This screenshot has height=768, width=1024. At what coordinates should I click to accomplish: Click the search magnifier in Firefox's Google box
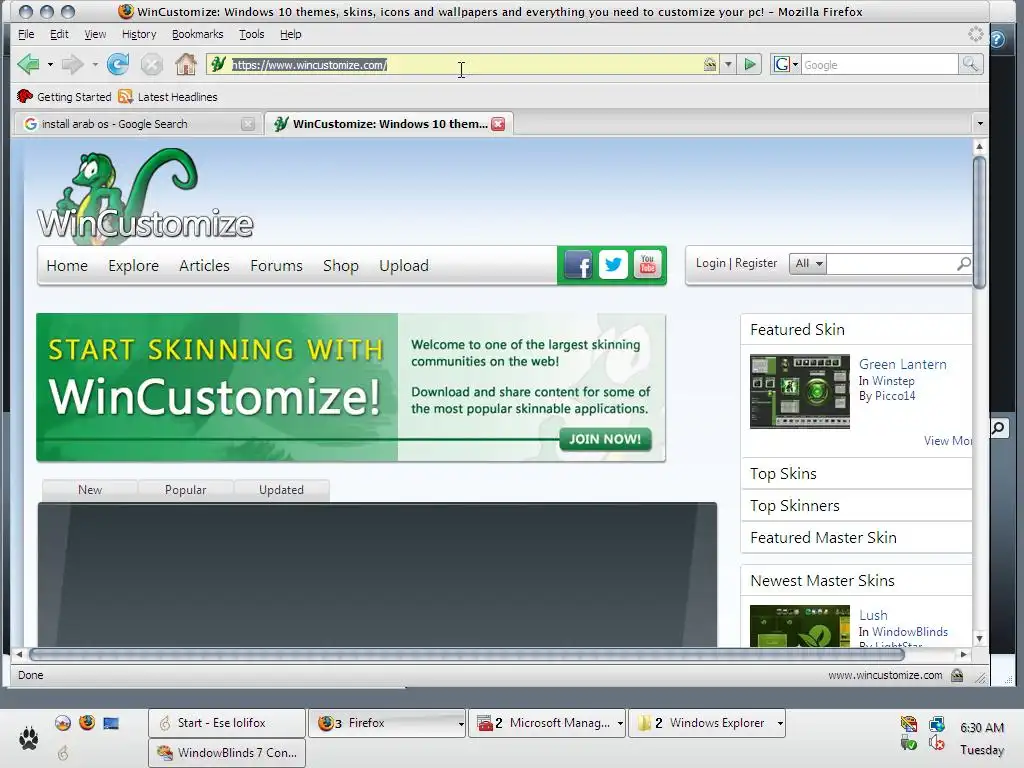point(970,64)
